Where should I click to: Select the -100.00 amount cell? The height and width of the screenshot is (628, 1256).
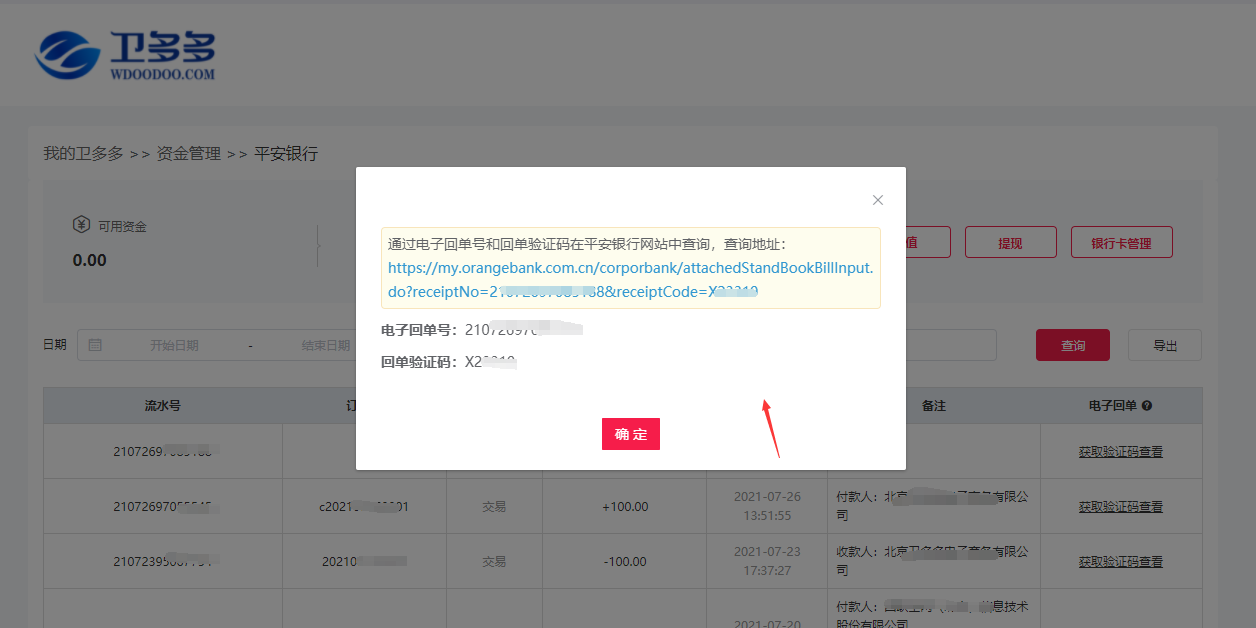(x=625, y=562)
